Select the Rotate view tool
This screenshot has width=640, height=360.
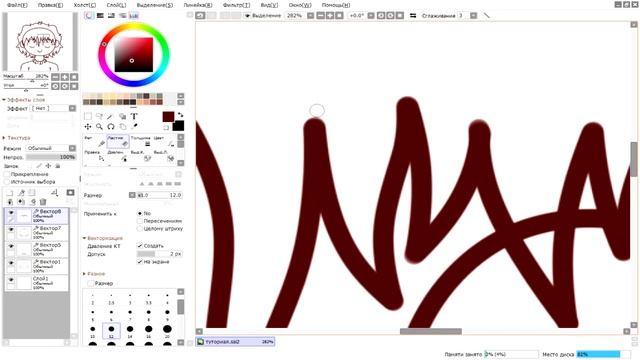[x=111, y=127]
